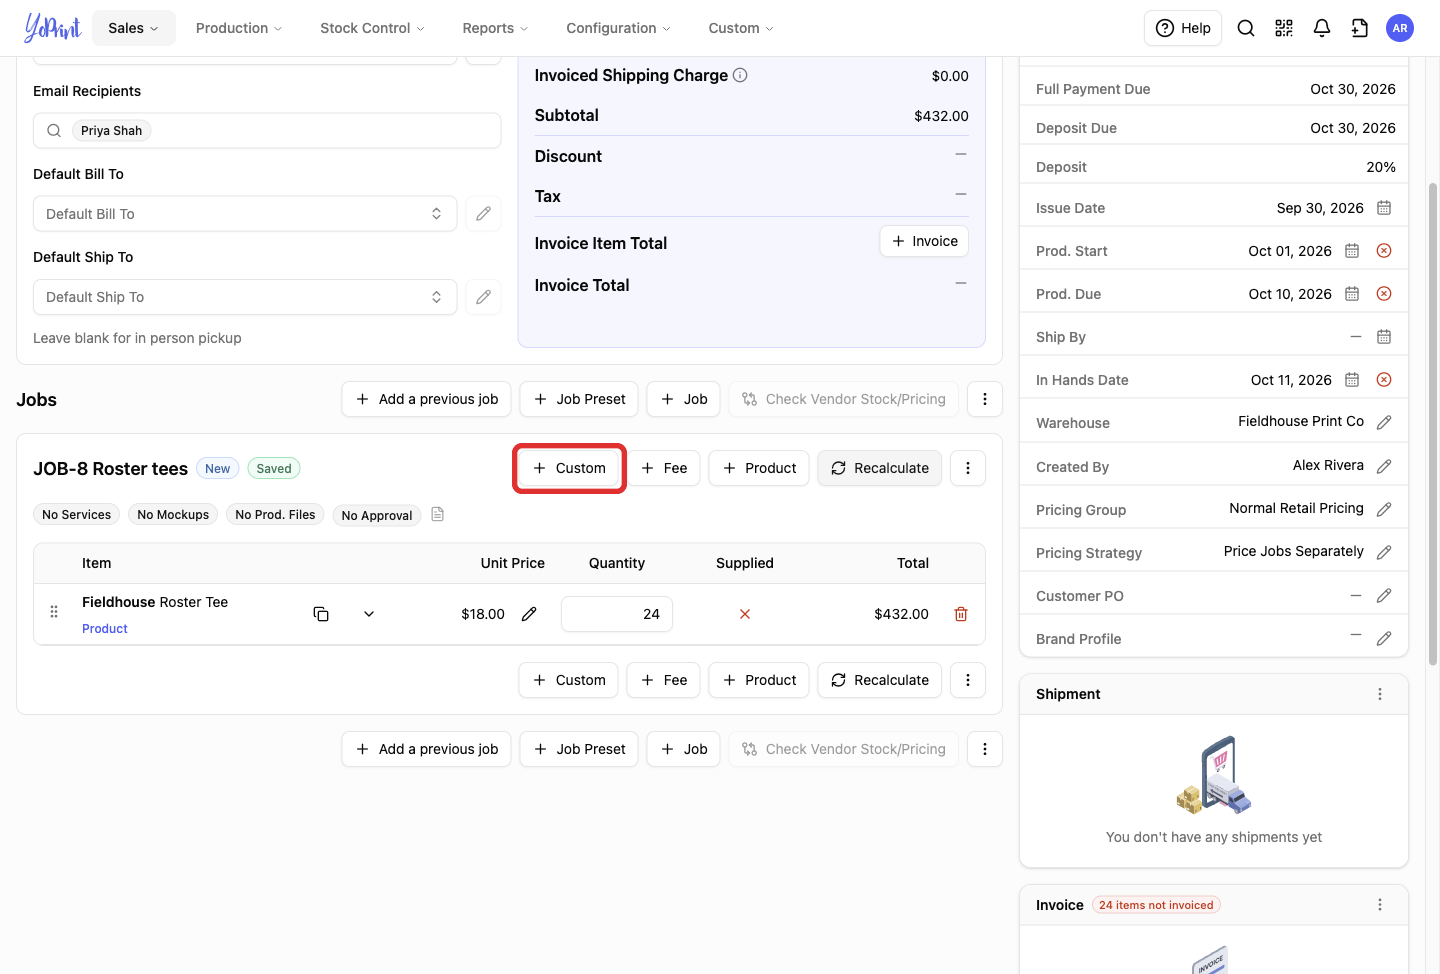Screen dimensions: 1440x974
Task: Click the quantity field showing 24
Action: [617, 614]
